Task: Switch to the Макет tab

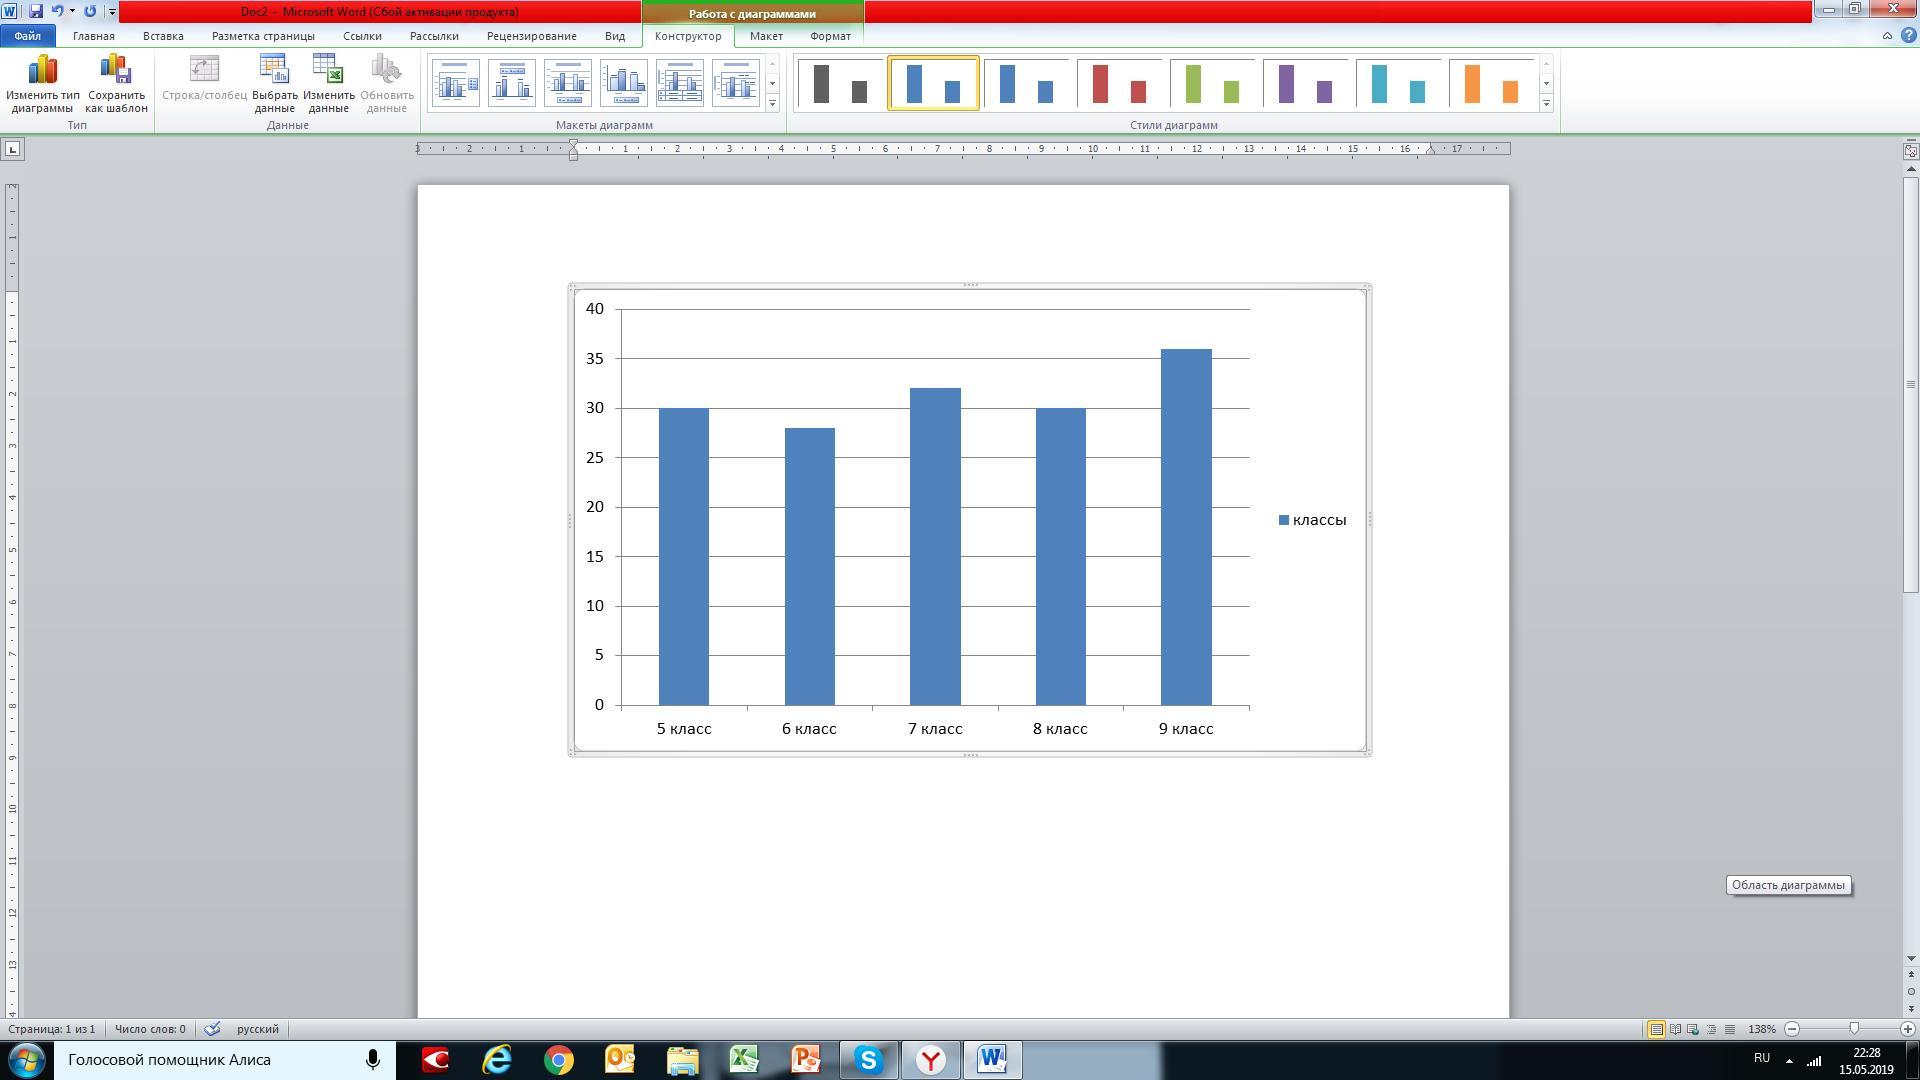Action: pyautogui.click(x=766, y=36)
